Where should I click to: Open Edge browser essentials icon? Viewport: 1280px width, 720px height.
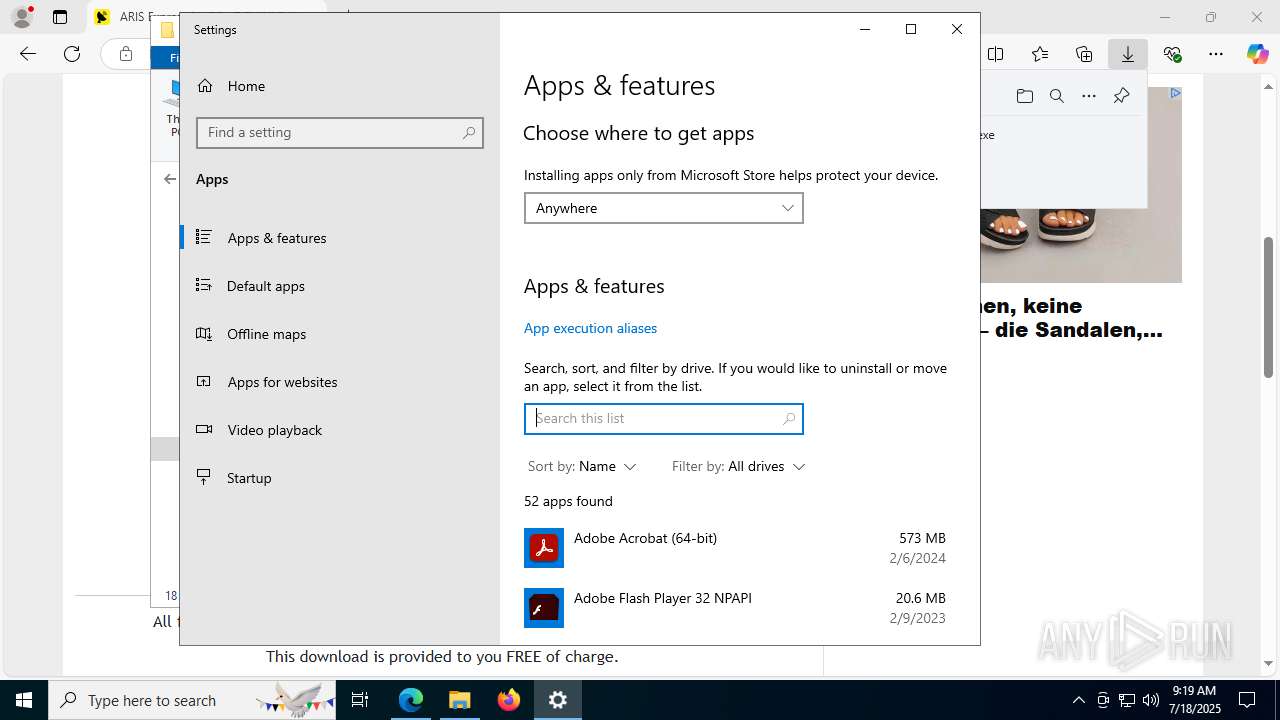[x=1172, y=54]
